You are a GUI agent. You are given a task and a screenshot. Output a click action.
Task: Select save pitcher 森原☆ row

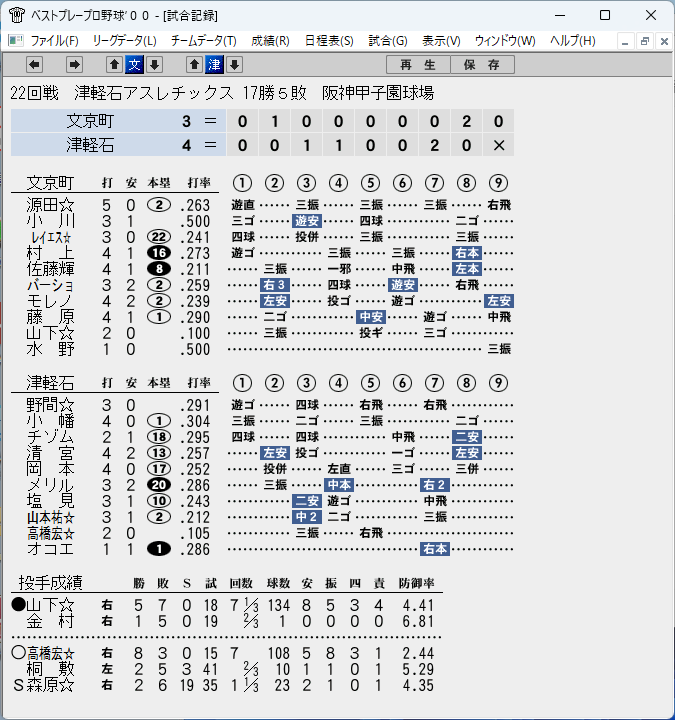pyautogui.click(x=223, y=686)
